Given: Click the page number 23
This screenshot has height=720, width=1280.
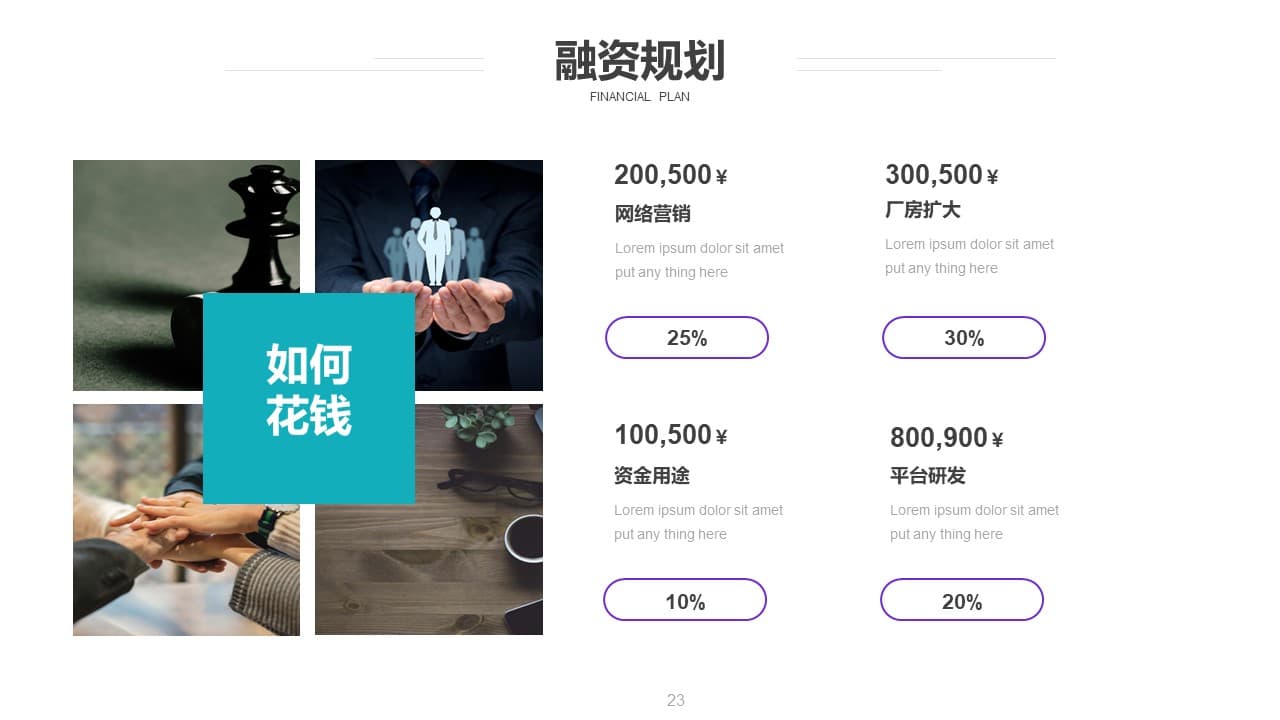Looking at the screenshot, I should tap(676, 700).
